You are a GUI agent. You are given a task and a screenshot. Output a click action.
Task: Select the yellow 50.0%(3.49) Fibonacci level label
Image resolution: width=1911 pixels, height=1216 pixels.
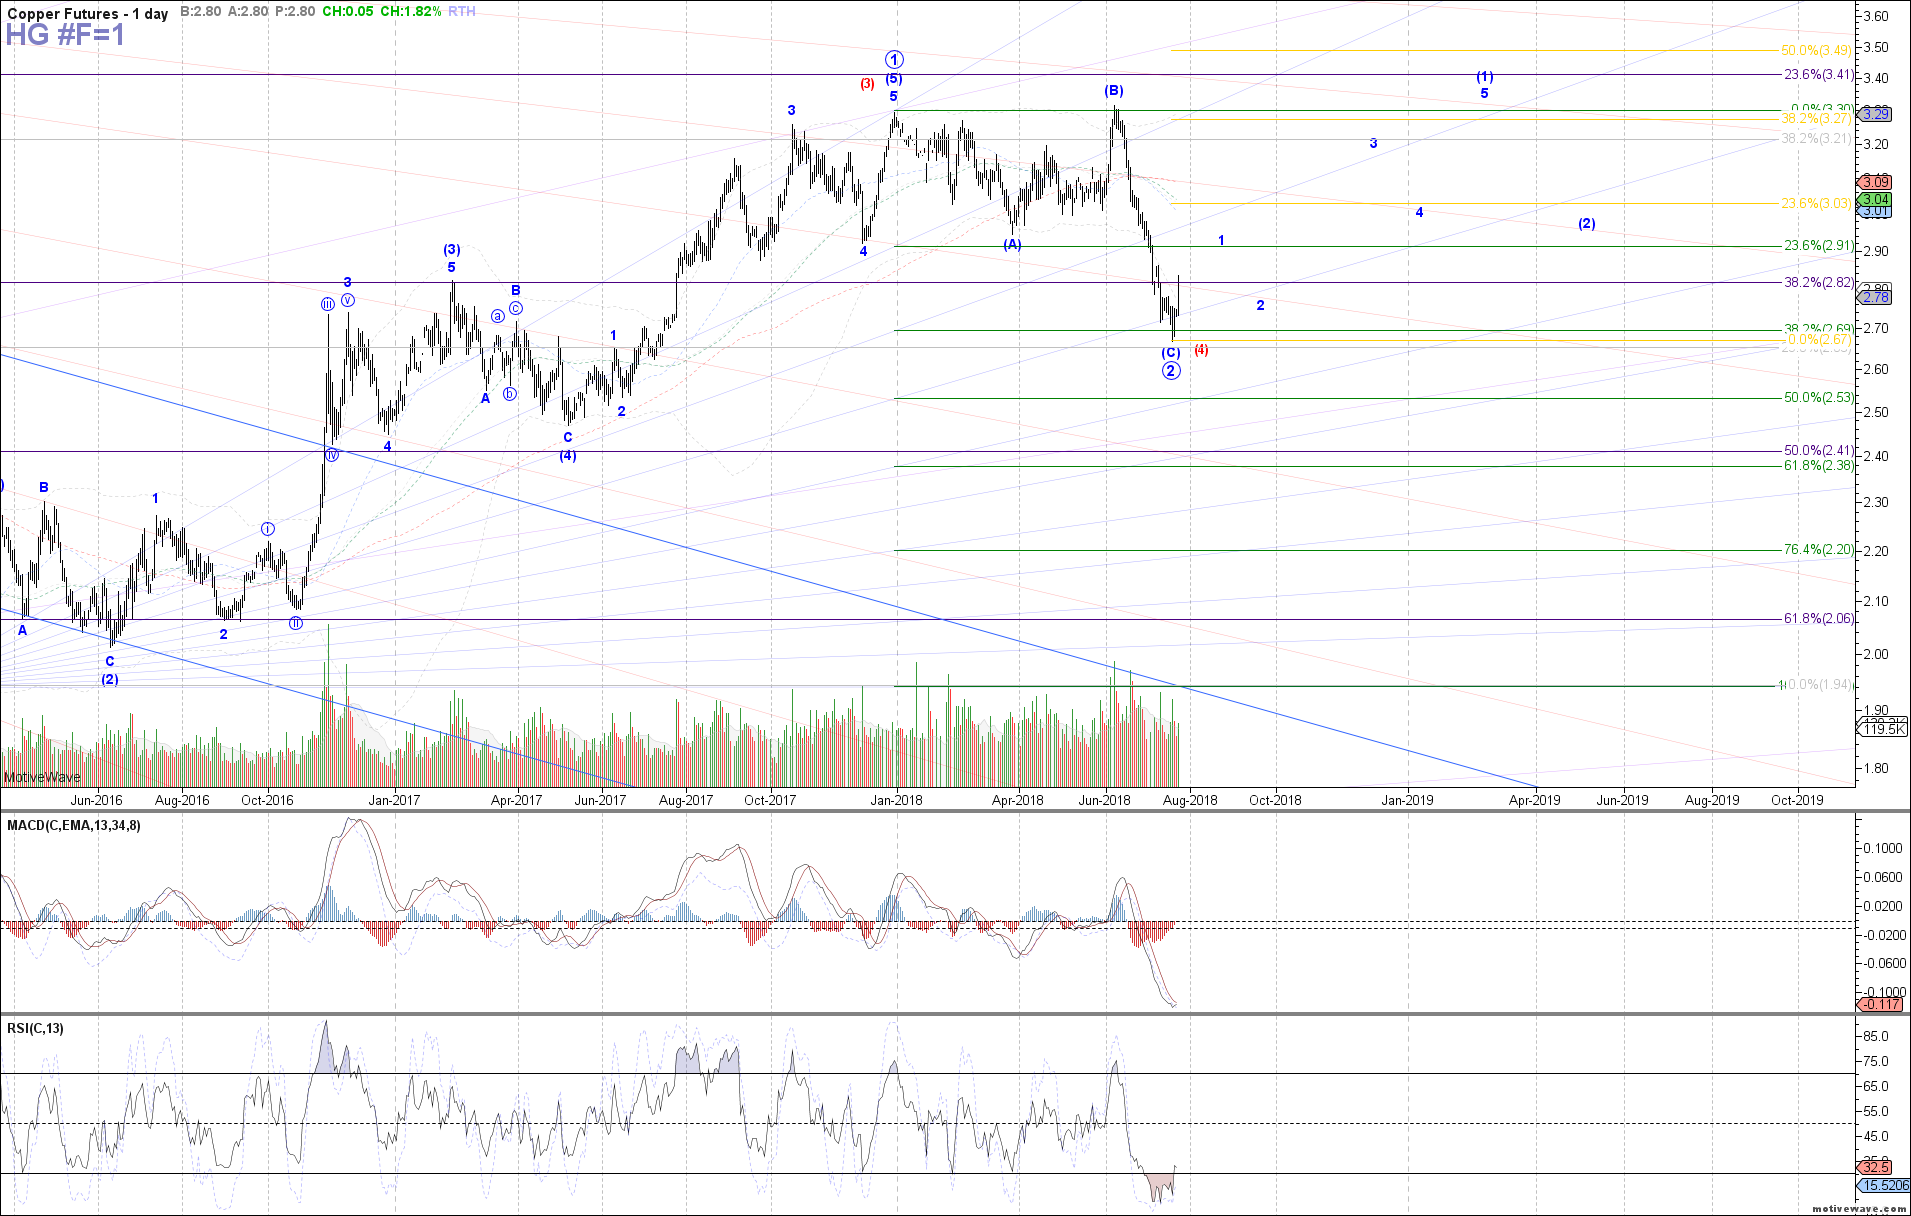(x=1817, y=51)
